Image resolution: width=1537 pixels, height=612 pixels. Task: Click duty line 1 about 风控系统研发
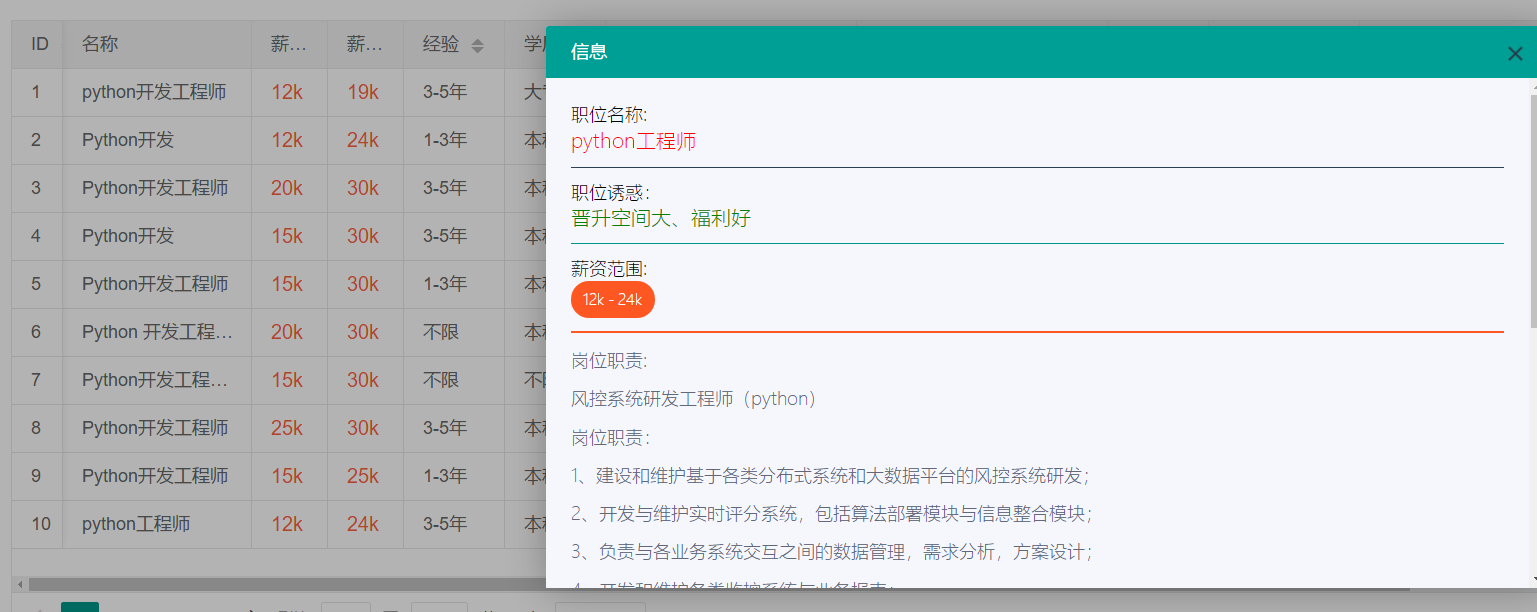[831, 476]
